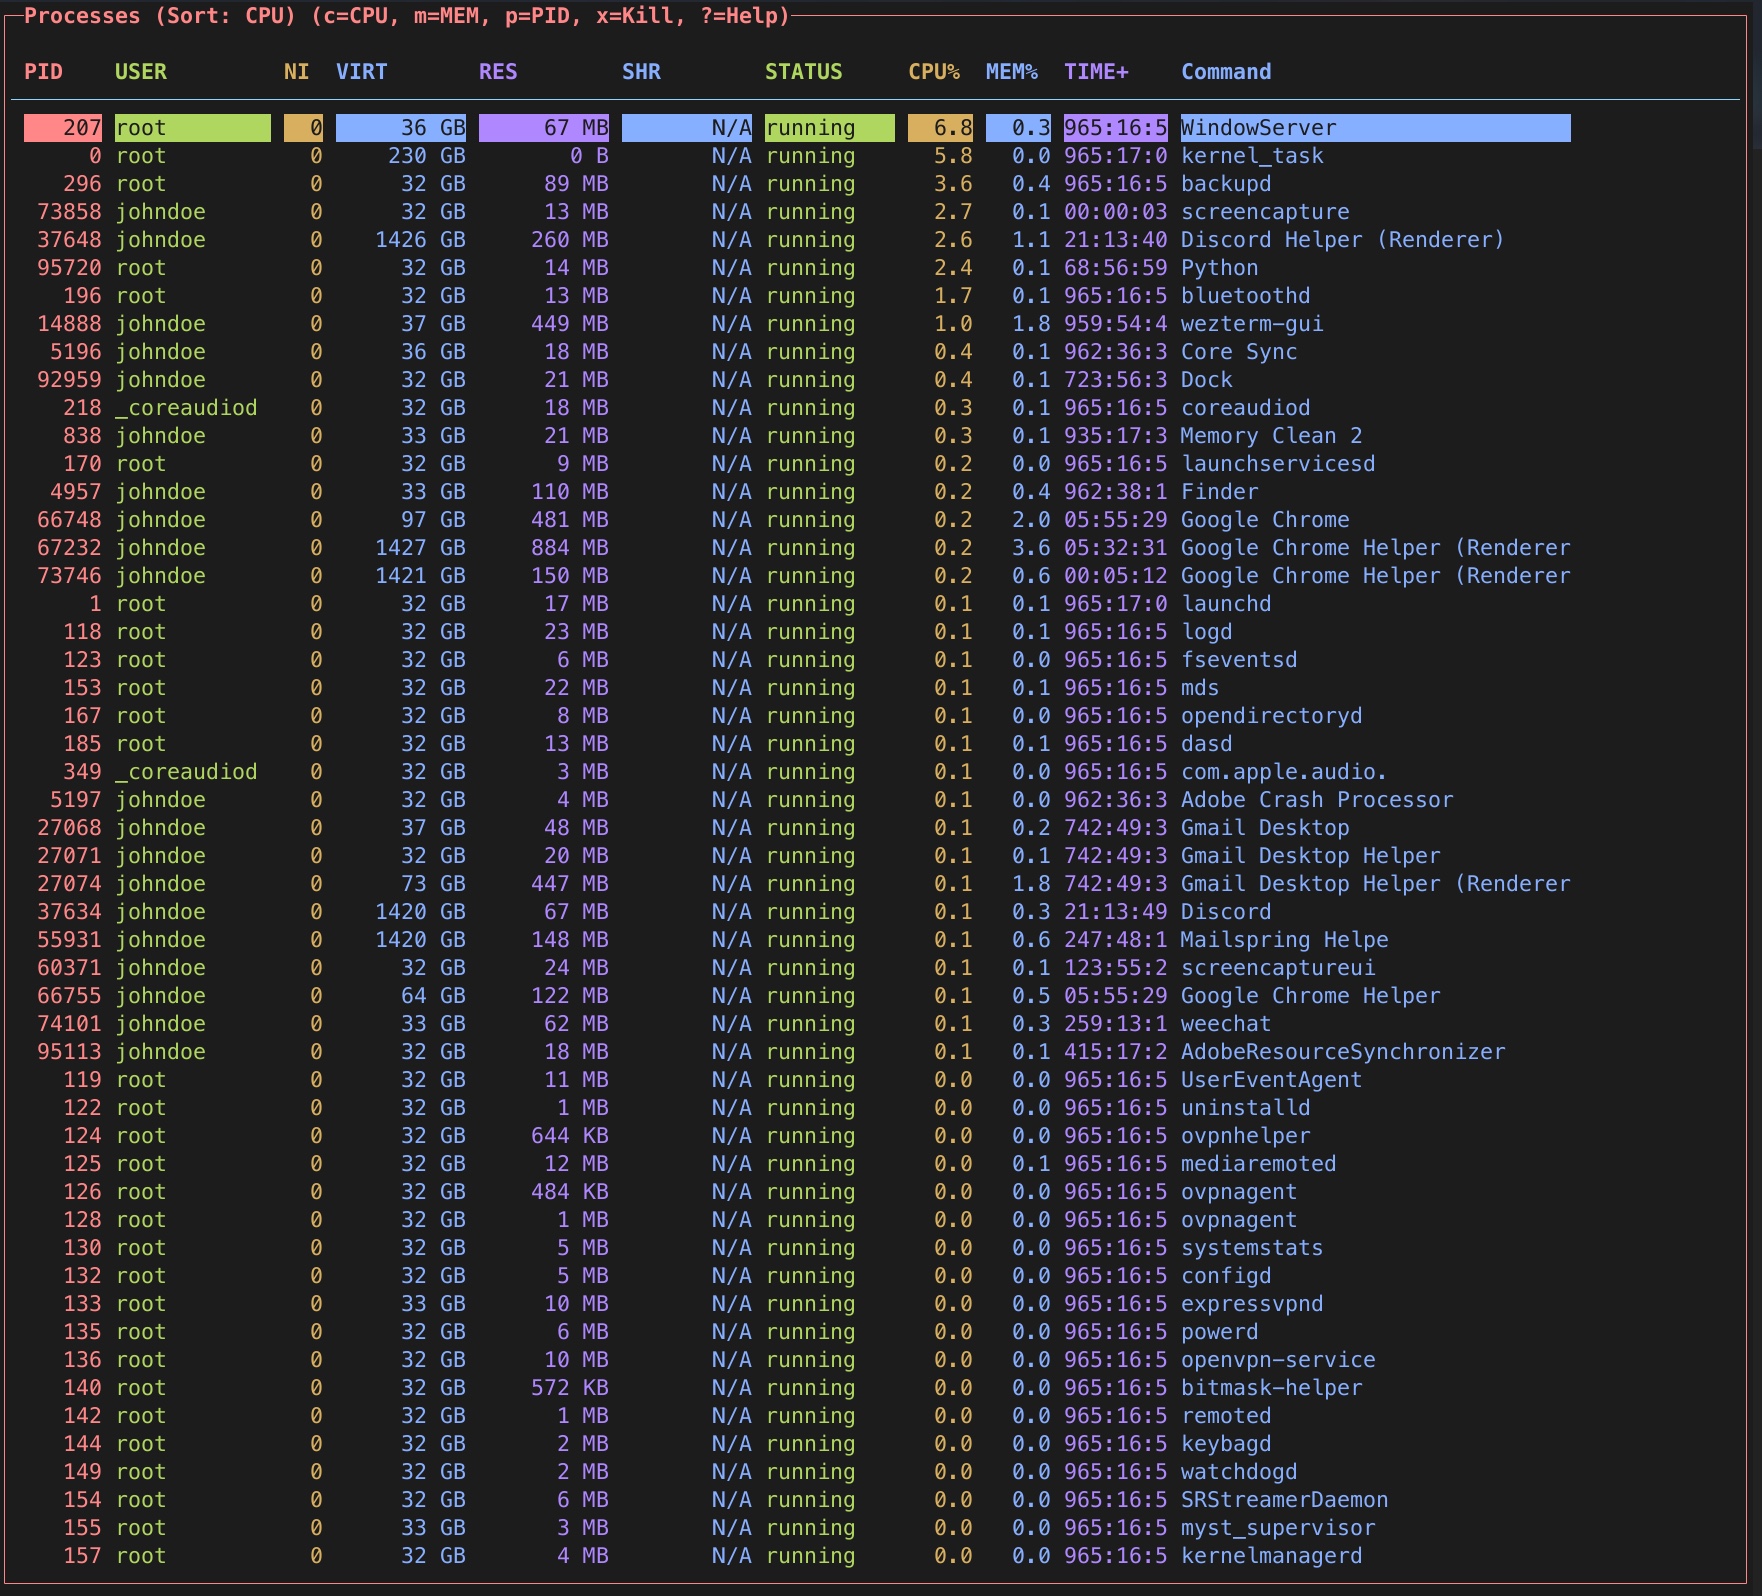Select the powerd process
Viewport: 1762px width, 1596px height.
point(797,1332)
